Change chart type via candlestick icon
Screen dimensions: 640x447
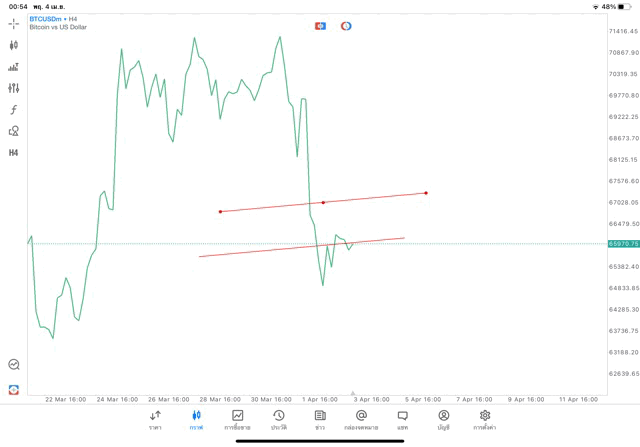pyautogui.click(x=14, y=45)
